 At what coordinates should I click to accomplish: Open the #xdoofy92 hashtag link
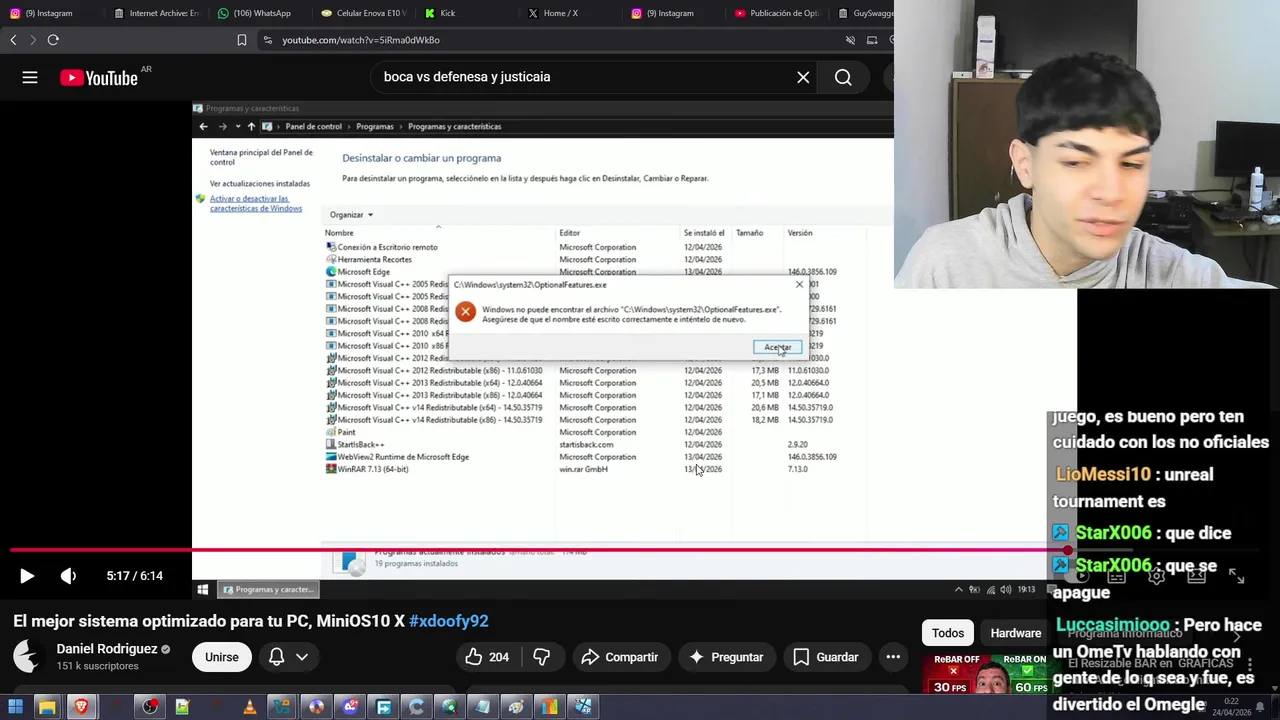[x=448, y=621]
